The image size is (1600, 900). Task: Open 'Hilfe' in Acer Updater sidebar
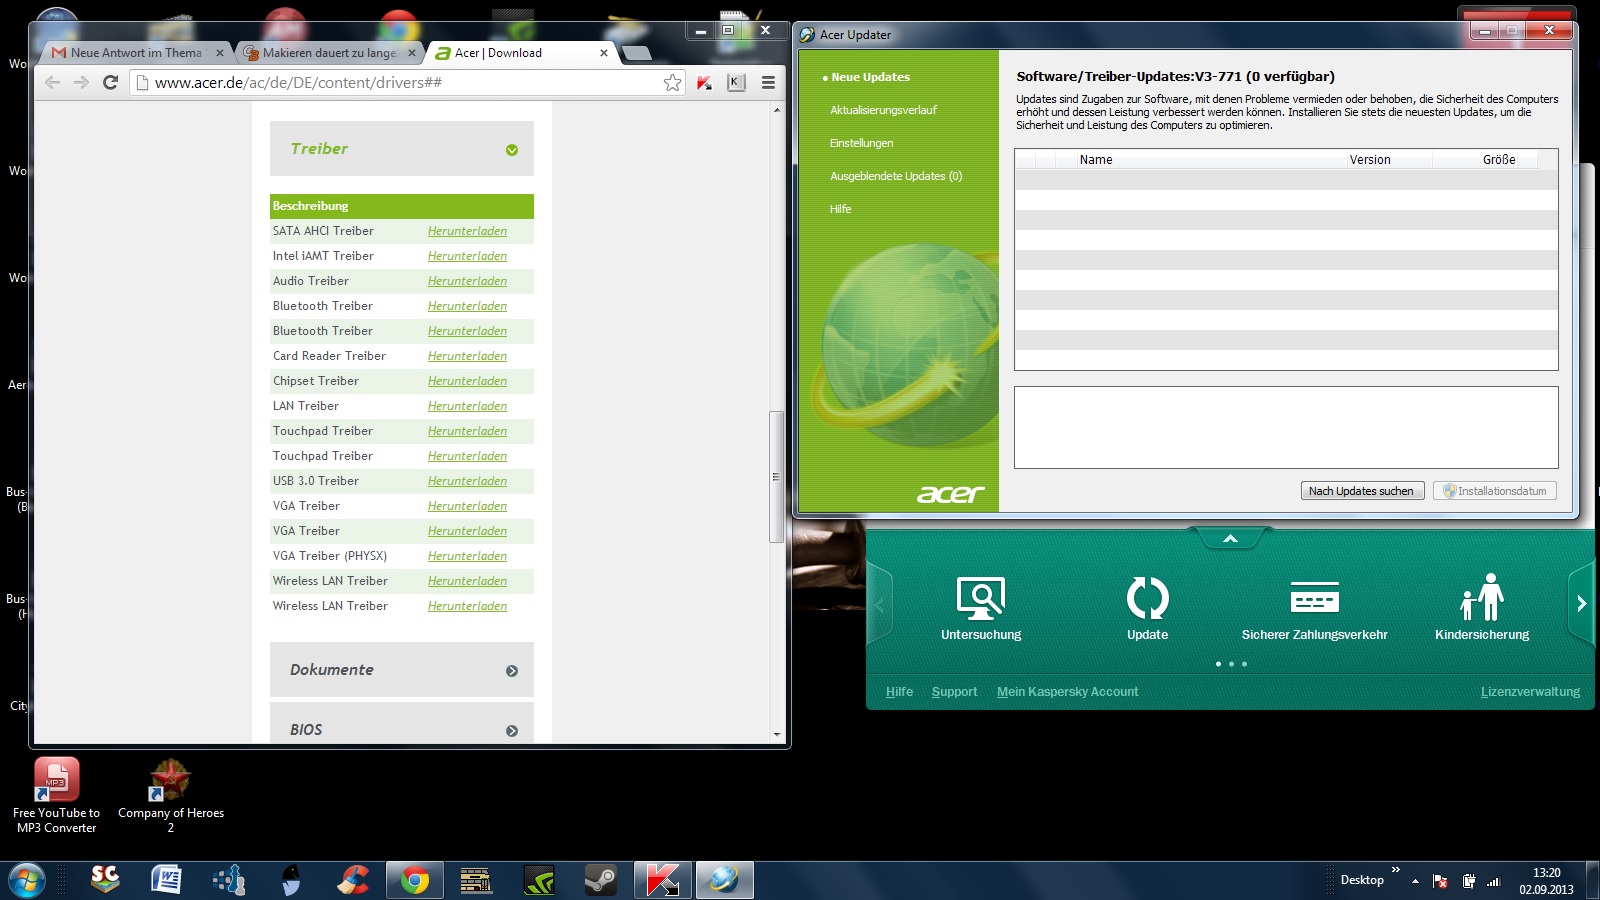coord(840,209)
